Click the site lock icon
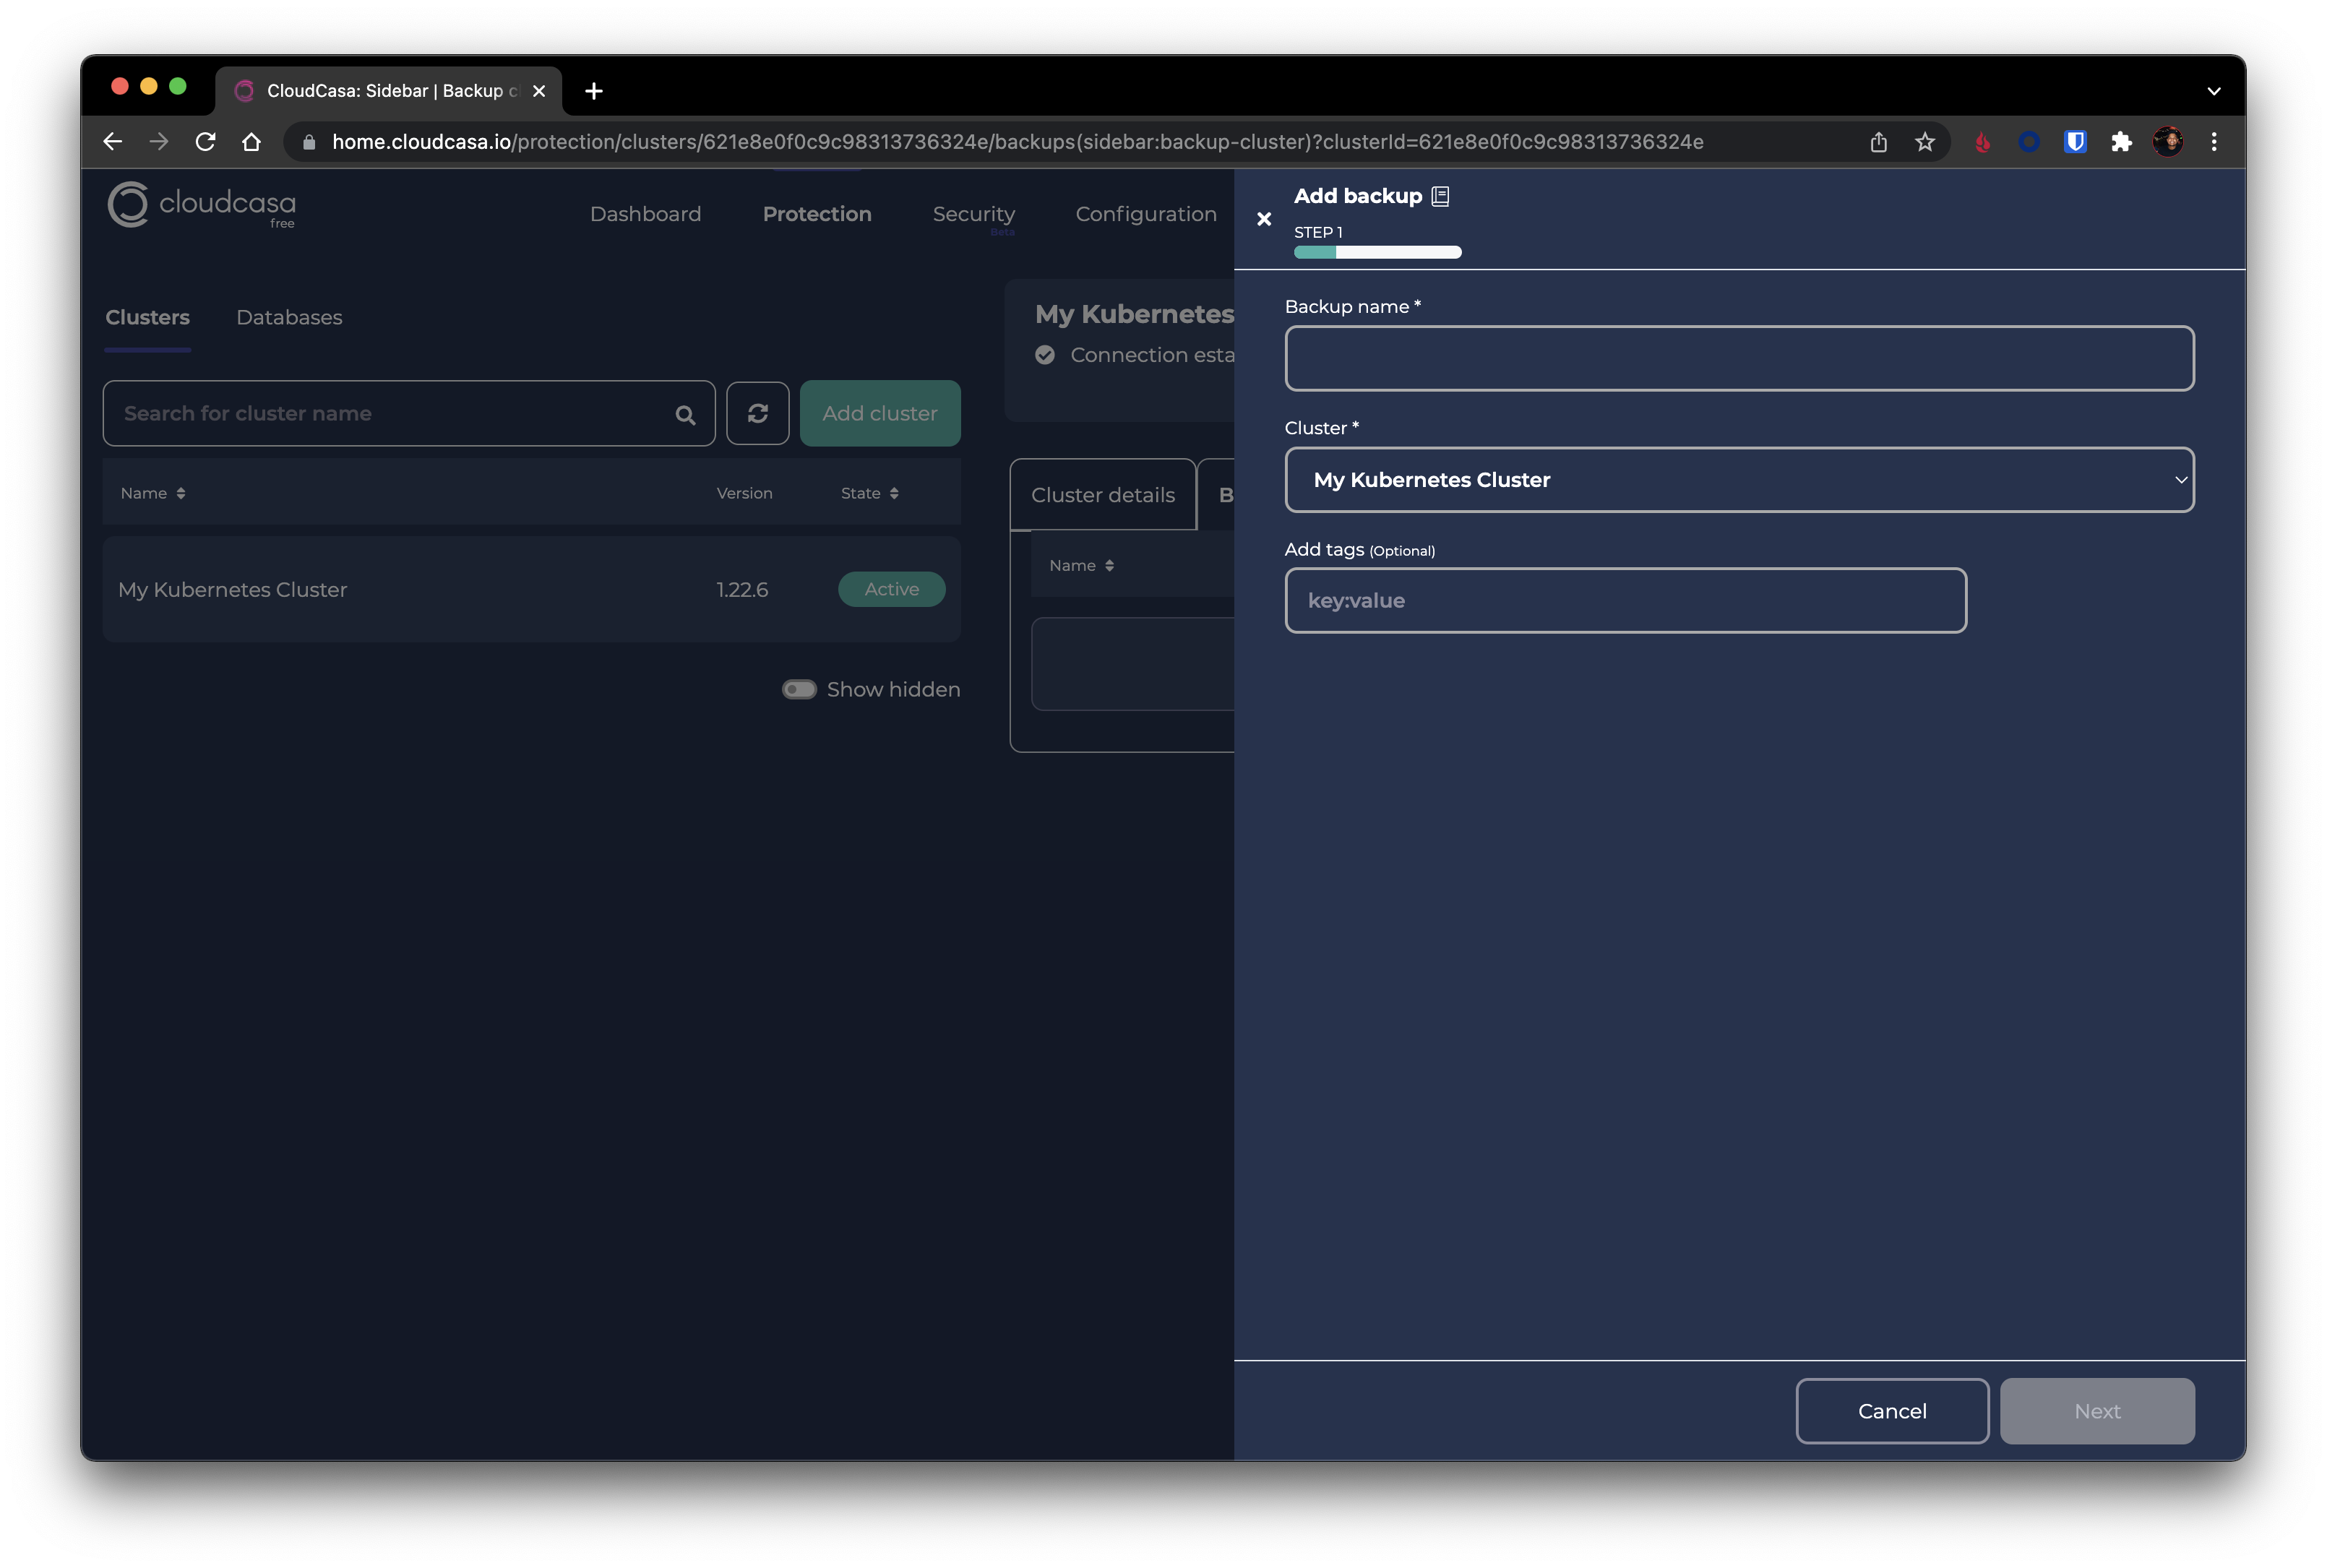Screen dimensions: 2327x1568 309,142
